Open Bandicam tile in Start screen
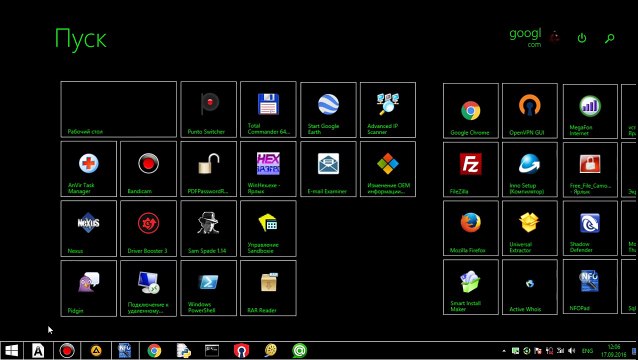Image resolution: width=638 pixels, height=360 pixels. click(149, 169)
